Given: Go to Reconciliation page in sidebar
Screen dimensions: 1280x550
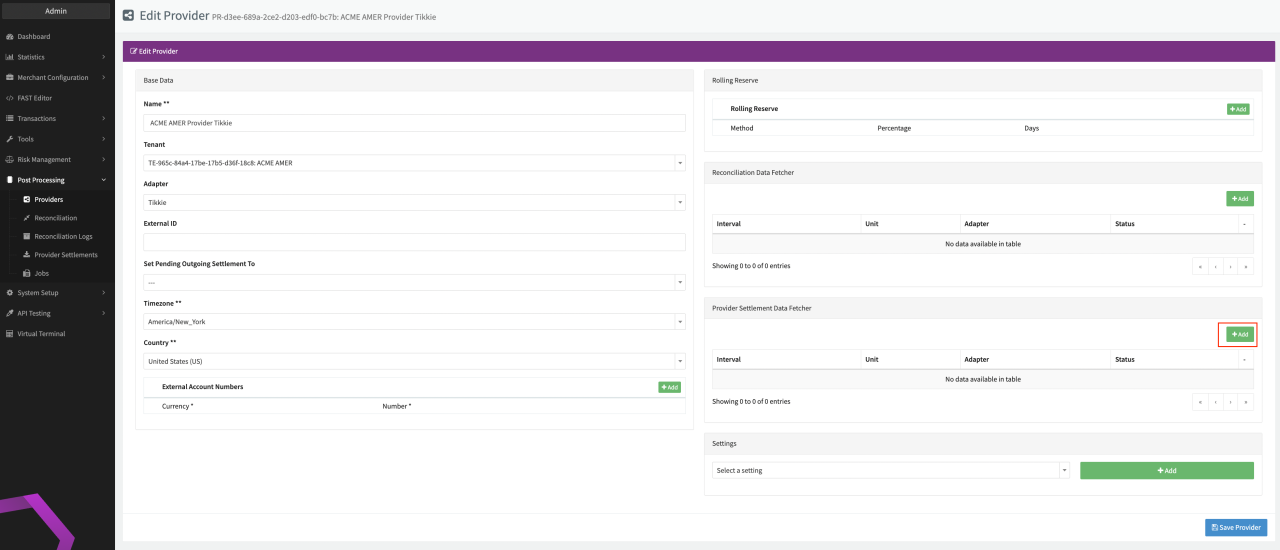Looking at the screenshot, I should point(55,218).
